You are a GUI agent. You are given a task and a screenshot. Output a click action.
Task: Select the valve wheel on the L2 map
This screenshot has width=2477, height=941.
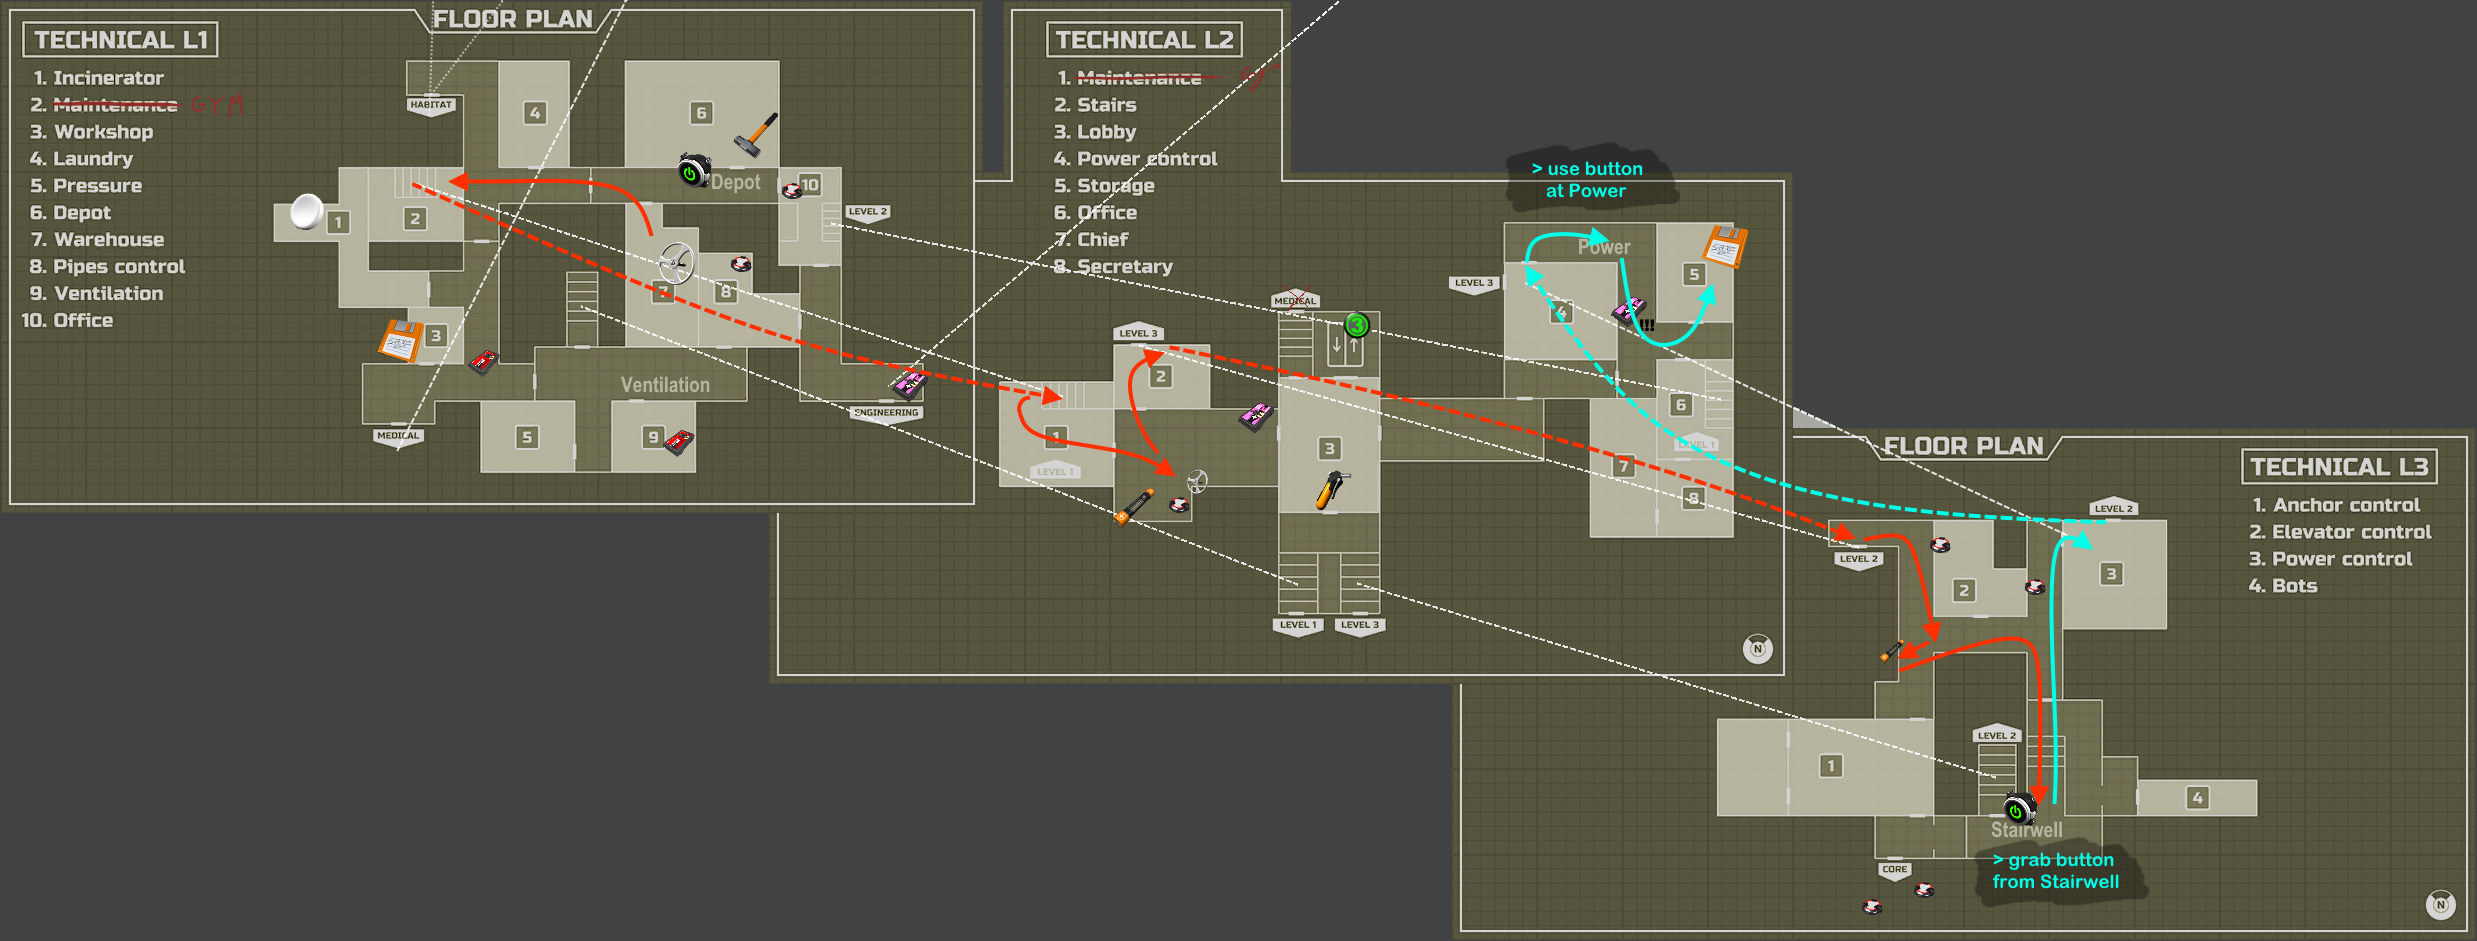point(1197,481)
